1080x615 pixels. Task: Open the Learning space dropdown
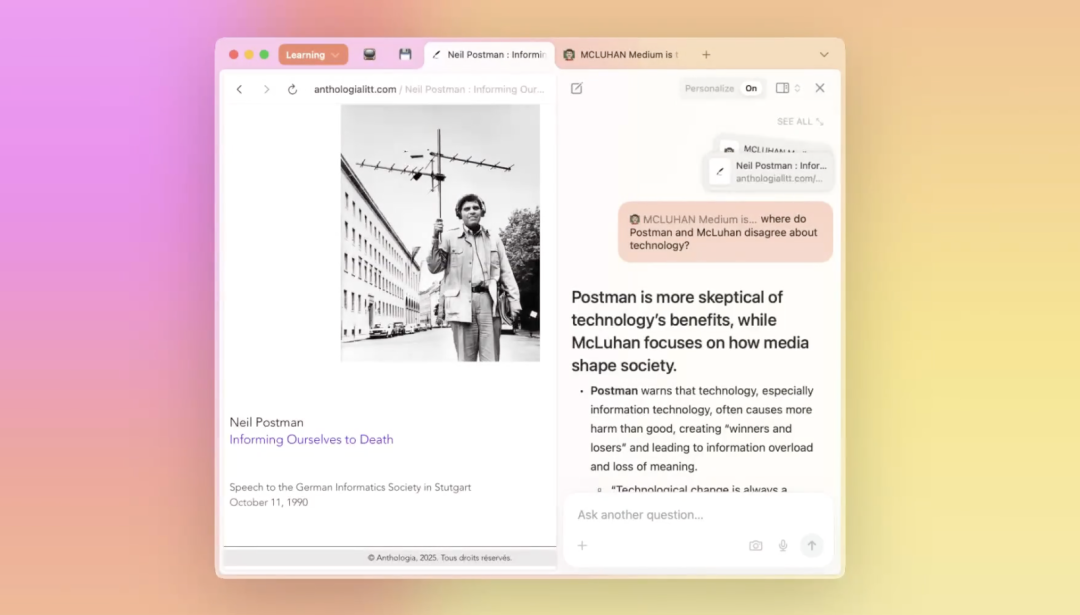click(x=312, y=55)
